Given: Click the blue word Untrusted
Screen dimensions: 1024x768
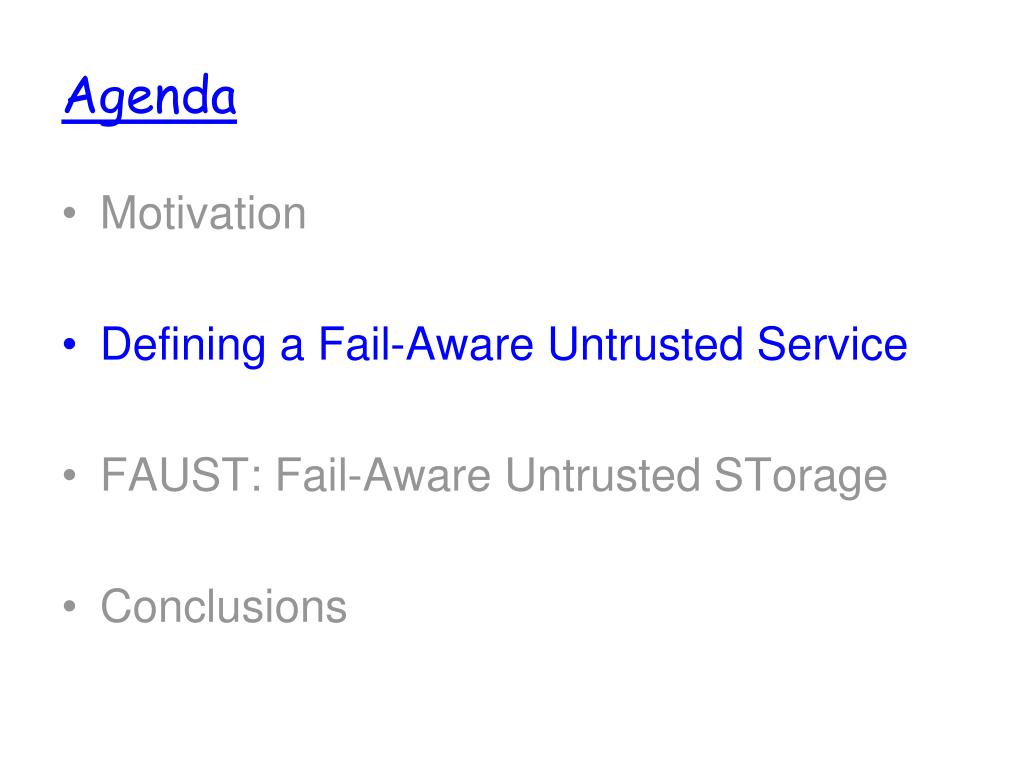Looking at the screenshot, I should pos(645,344).
